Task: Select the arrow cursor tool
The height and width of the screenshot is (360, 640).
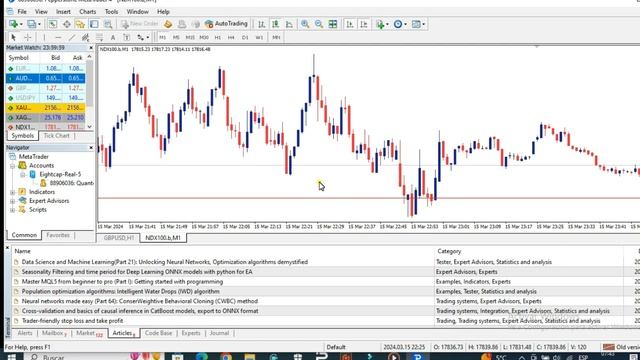Action: point(13,38)
